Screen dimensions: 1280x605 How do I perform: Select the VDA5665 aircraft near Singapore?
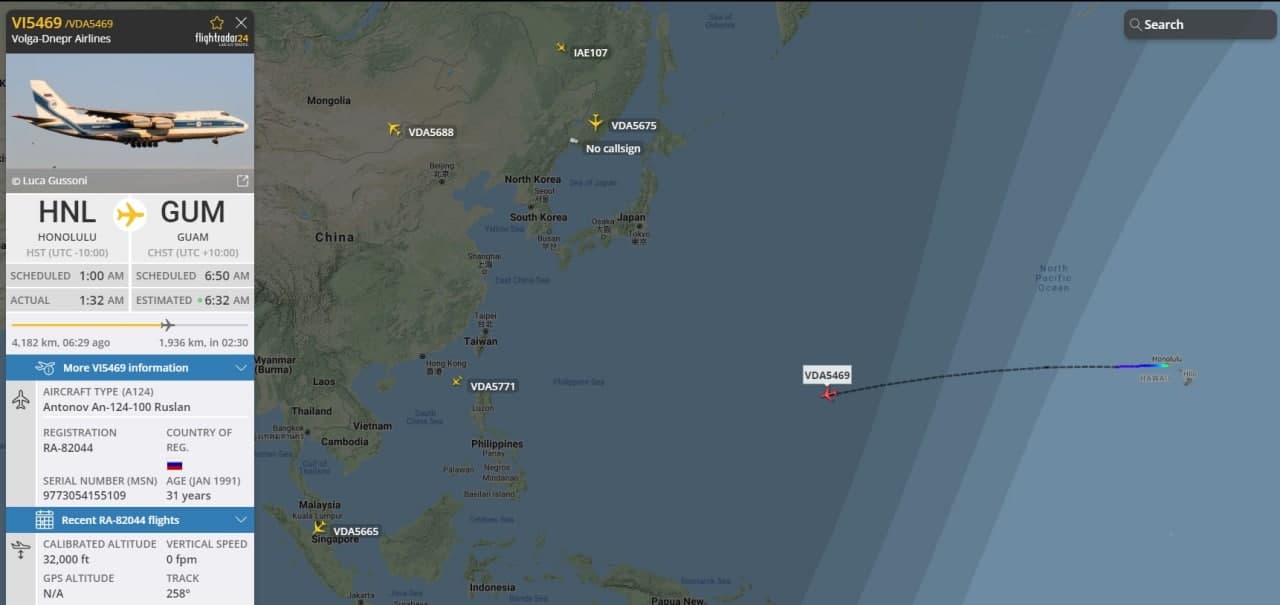tap(319, 527)
